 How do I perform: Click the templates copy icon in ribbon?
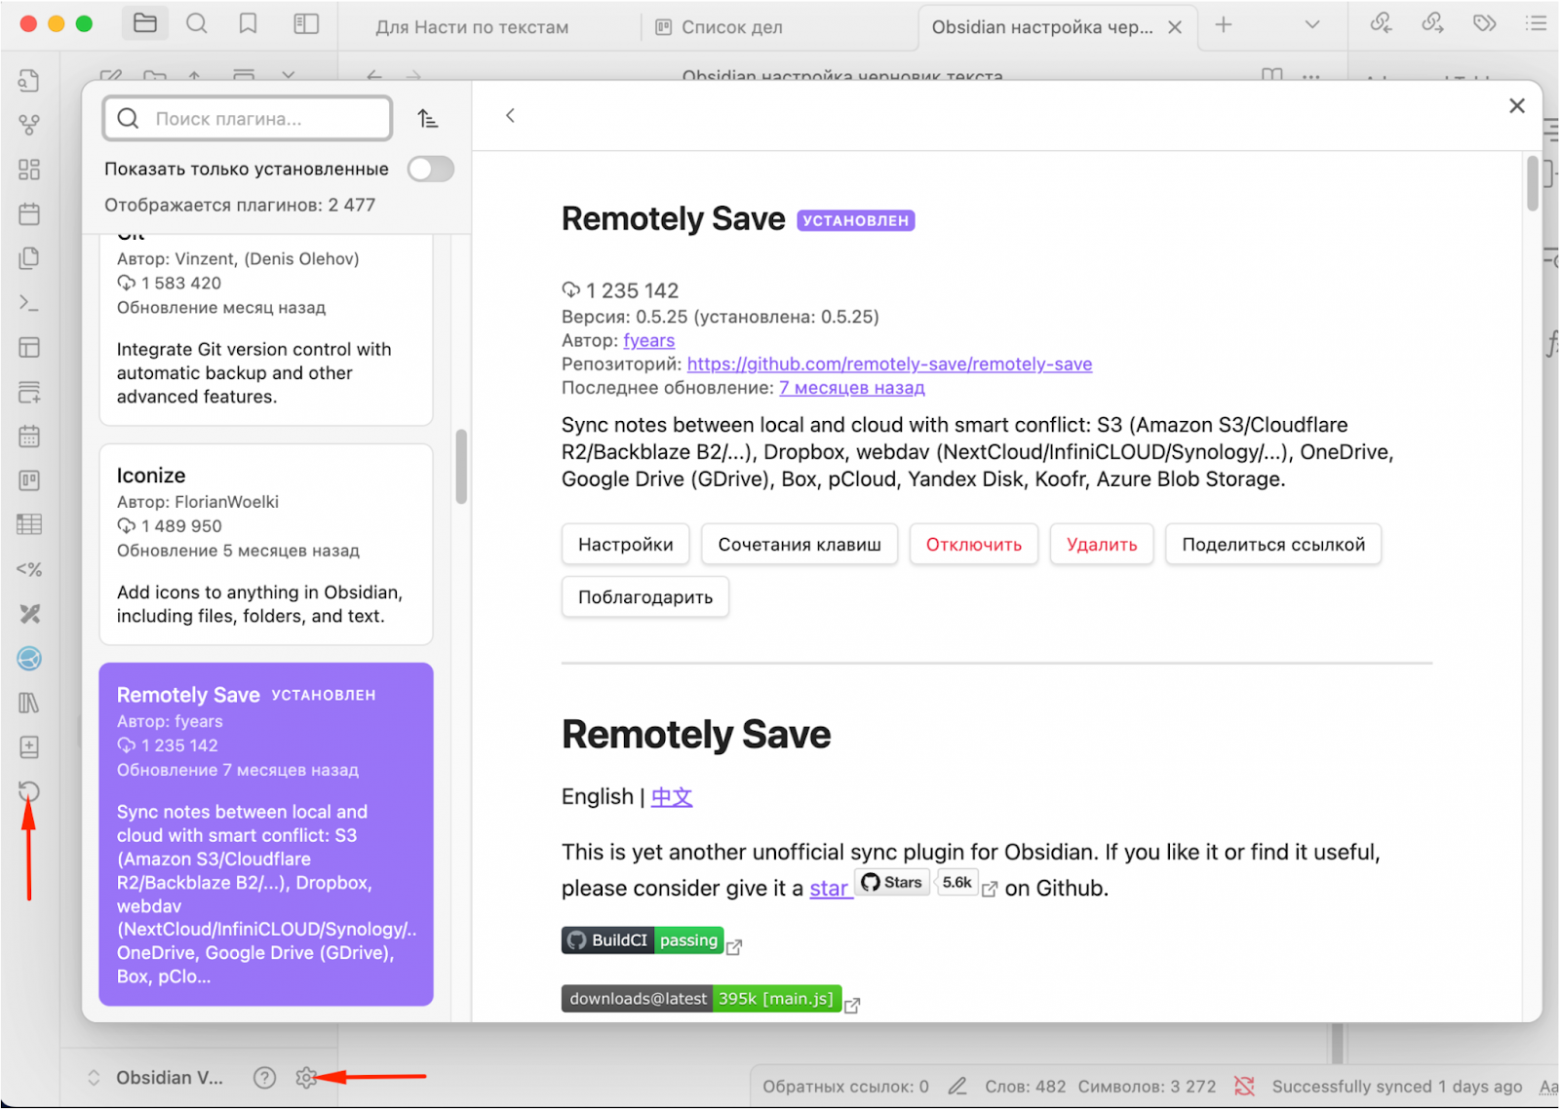29,258
